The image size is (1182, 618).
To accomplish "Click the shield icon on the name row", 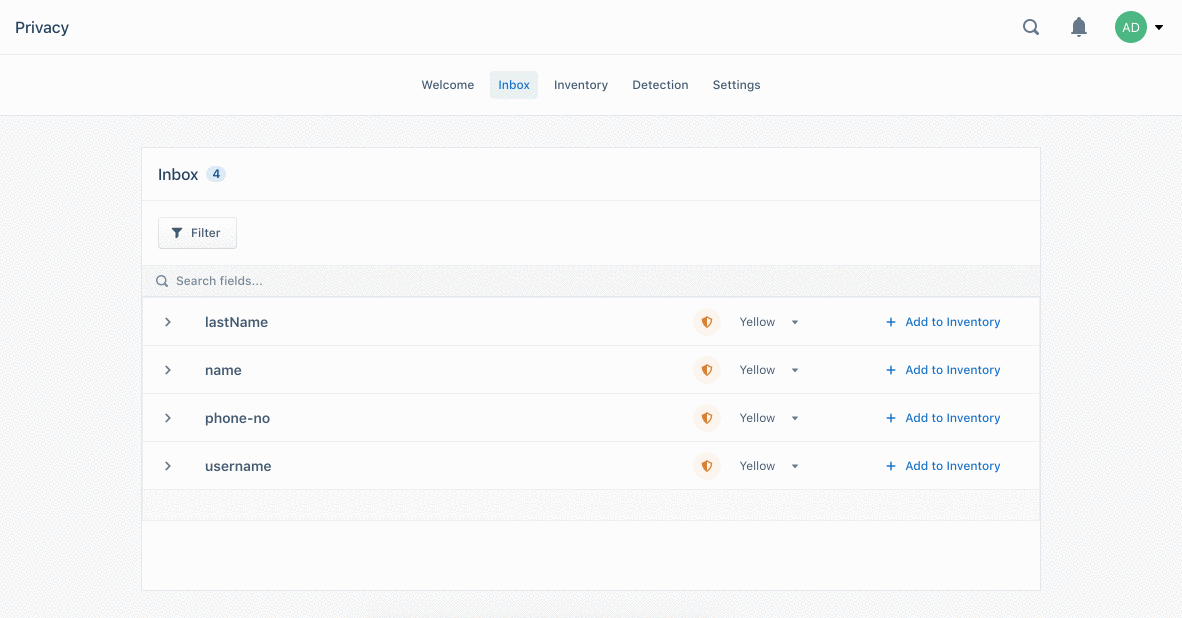I will pyautogui.click(x=707, y=370).
